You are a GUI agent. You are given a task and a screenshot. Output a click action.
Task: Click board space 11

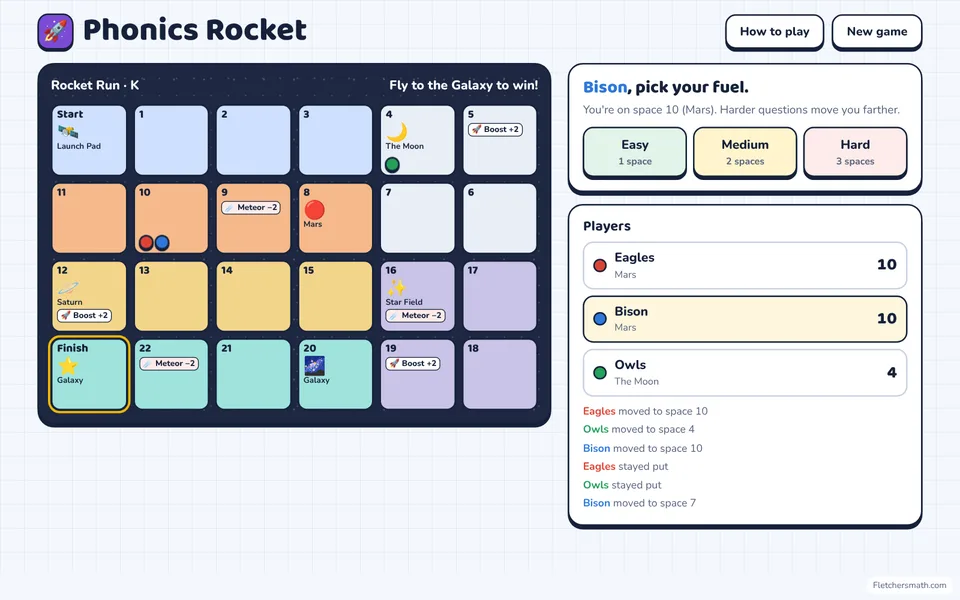point(89,218)
